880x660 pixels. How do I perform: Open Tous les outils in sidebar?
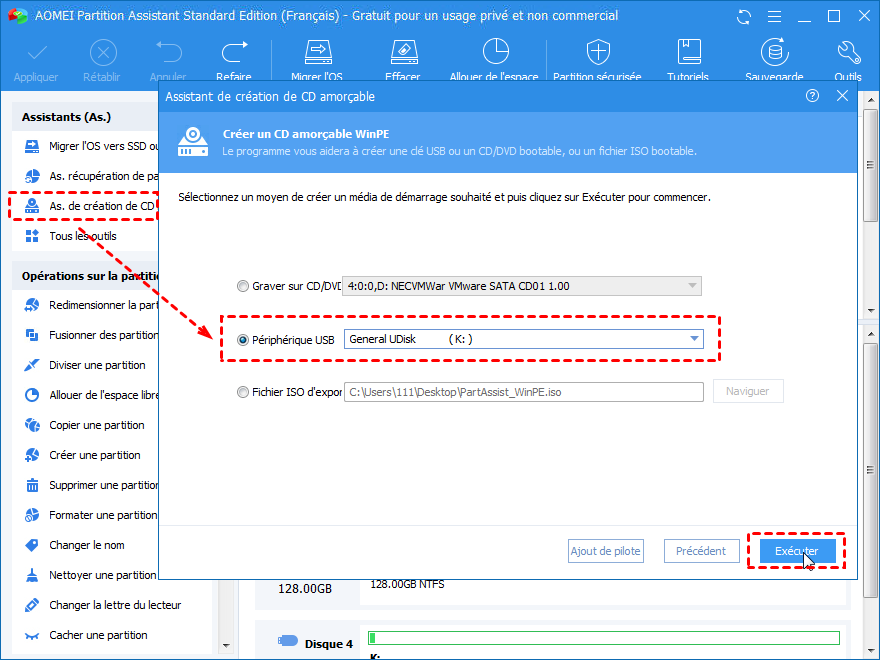[71, 236]
